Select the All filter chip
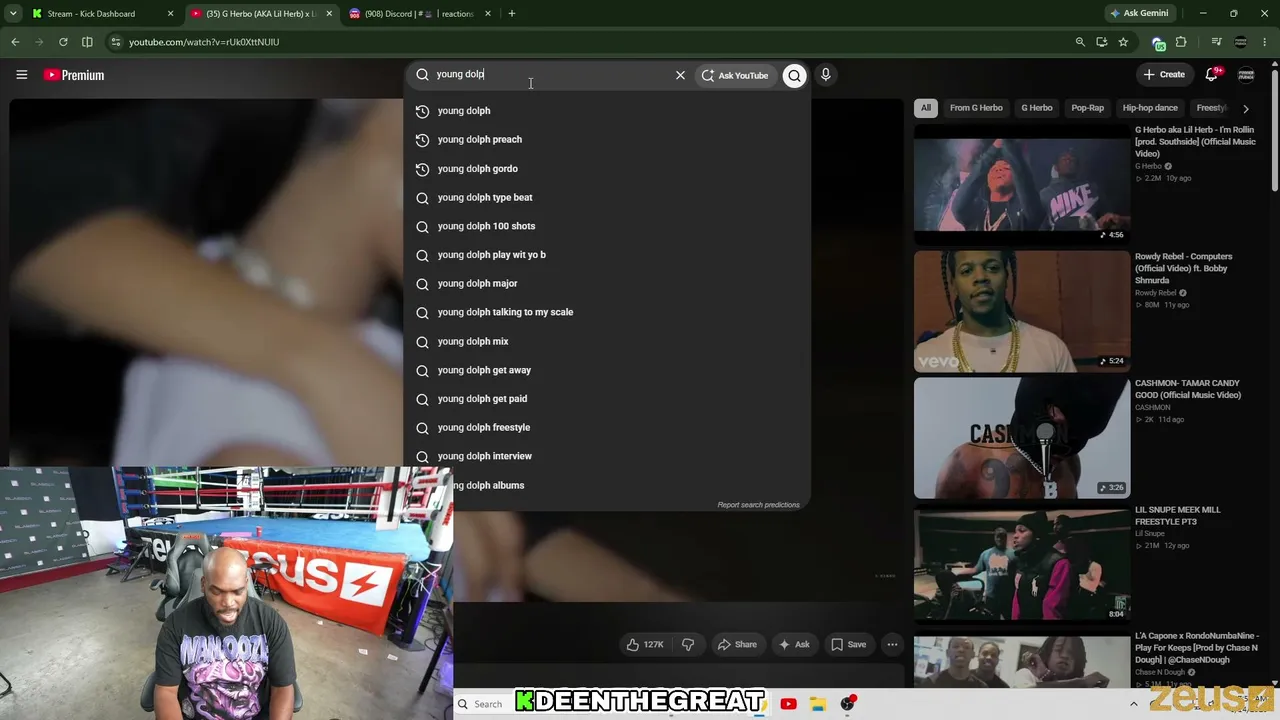The image size is (1280, 720). [926, 108]
